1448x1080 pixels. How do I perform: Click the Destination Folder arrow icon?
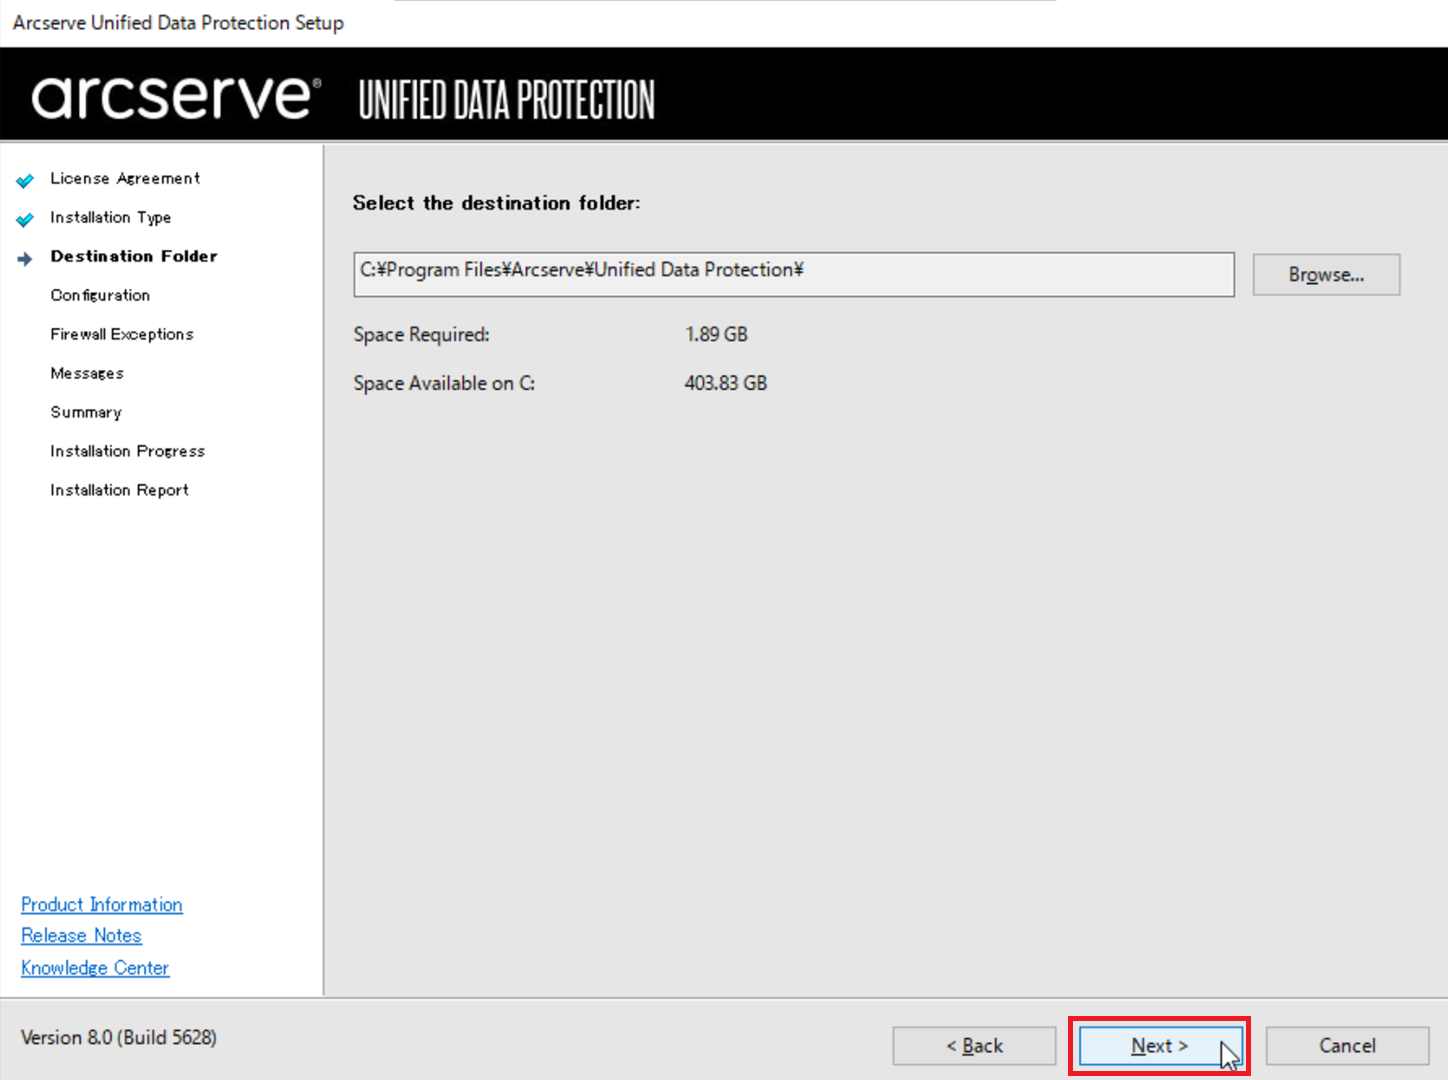click(25, 258)
